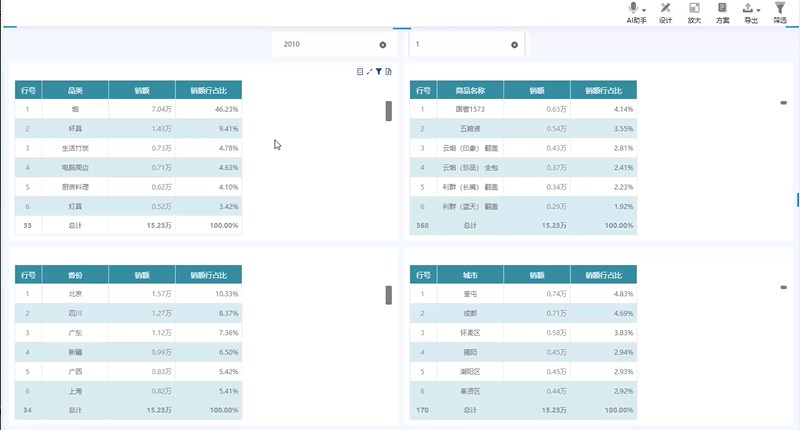
Task: Select the 四川 province cell
Action: (75, 313)
